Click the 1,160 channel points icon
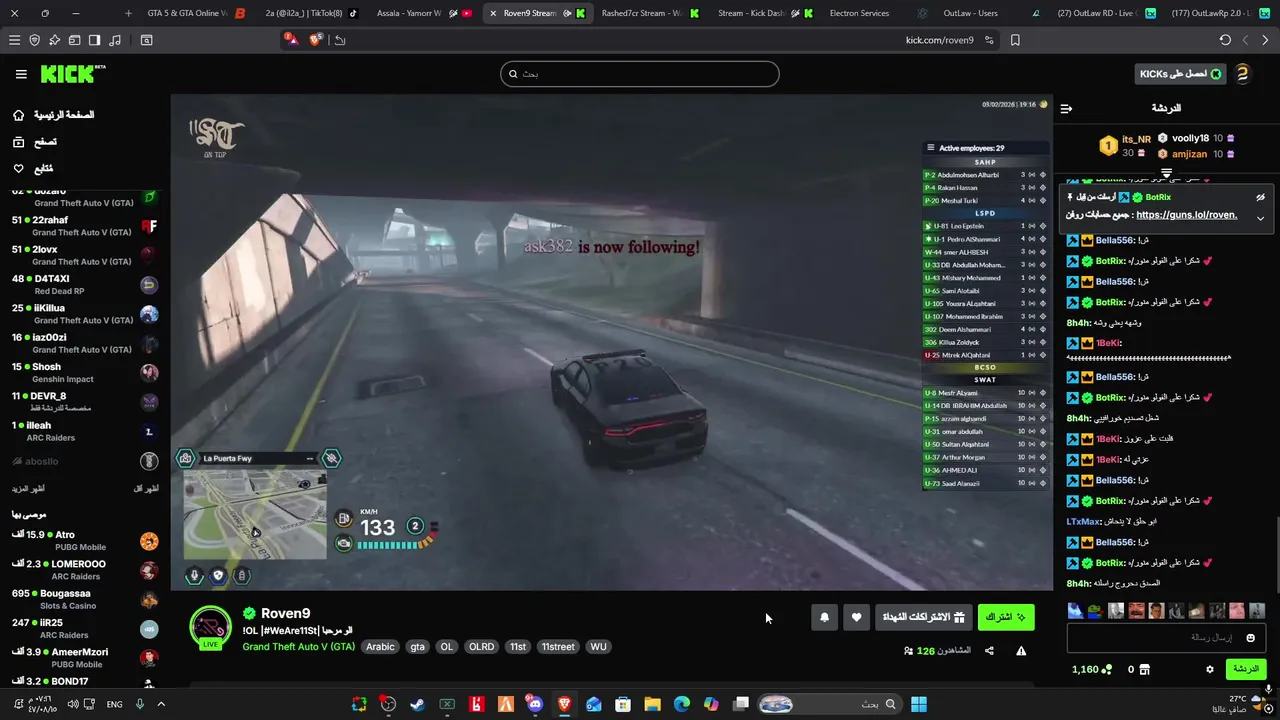This screenshot has height=720, width=1280. tap(1106, 669)
